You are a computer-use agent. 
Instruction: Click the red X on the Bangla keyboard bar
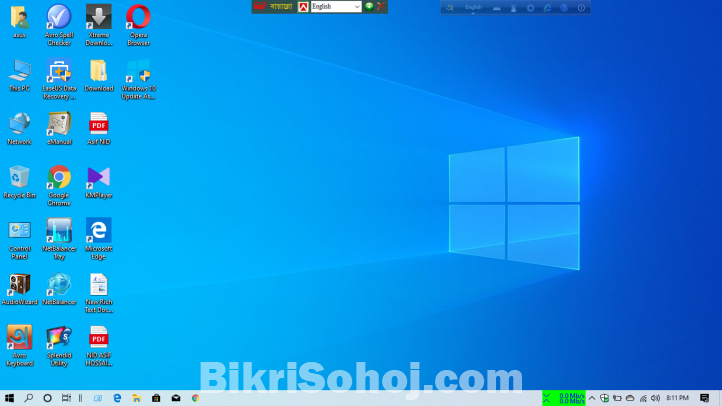[380, 7]
